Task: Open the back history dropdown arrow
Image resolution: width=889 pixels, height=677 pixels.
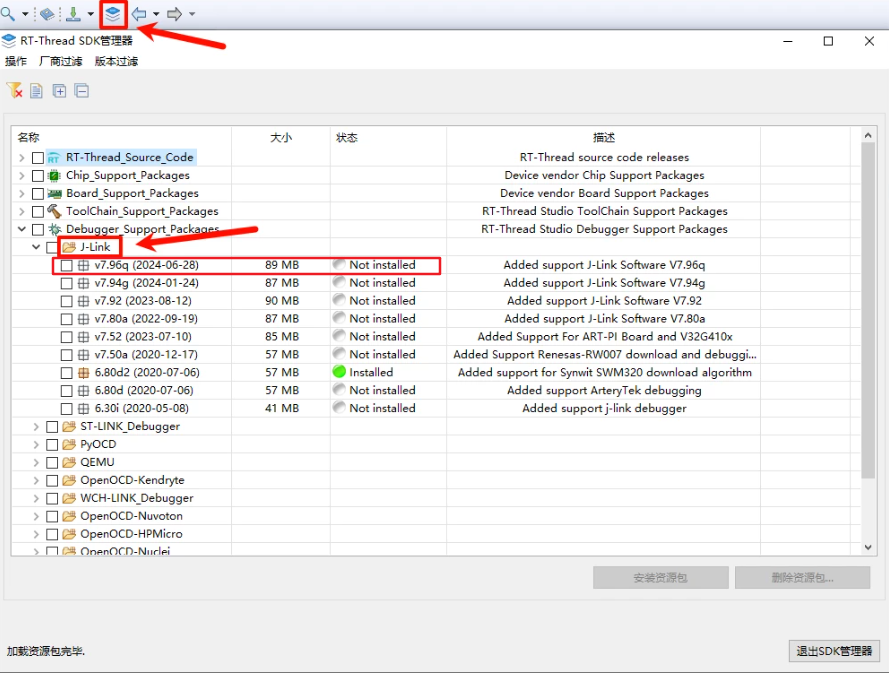Action: (x=156, y=14)
